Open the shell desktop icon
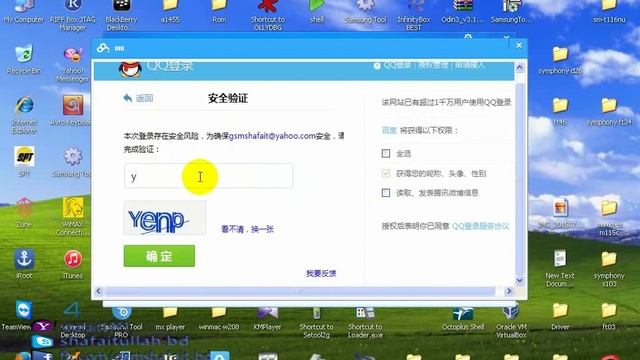 (317, 11)
